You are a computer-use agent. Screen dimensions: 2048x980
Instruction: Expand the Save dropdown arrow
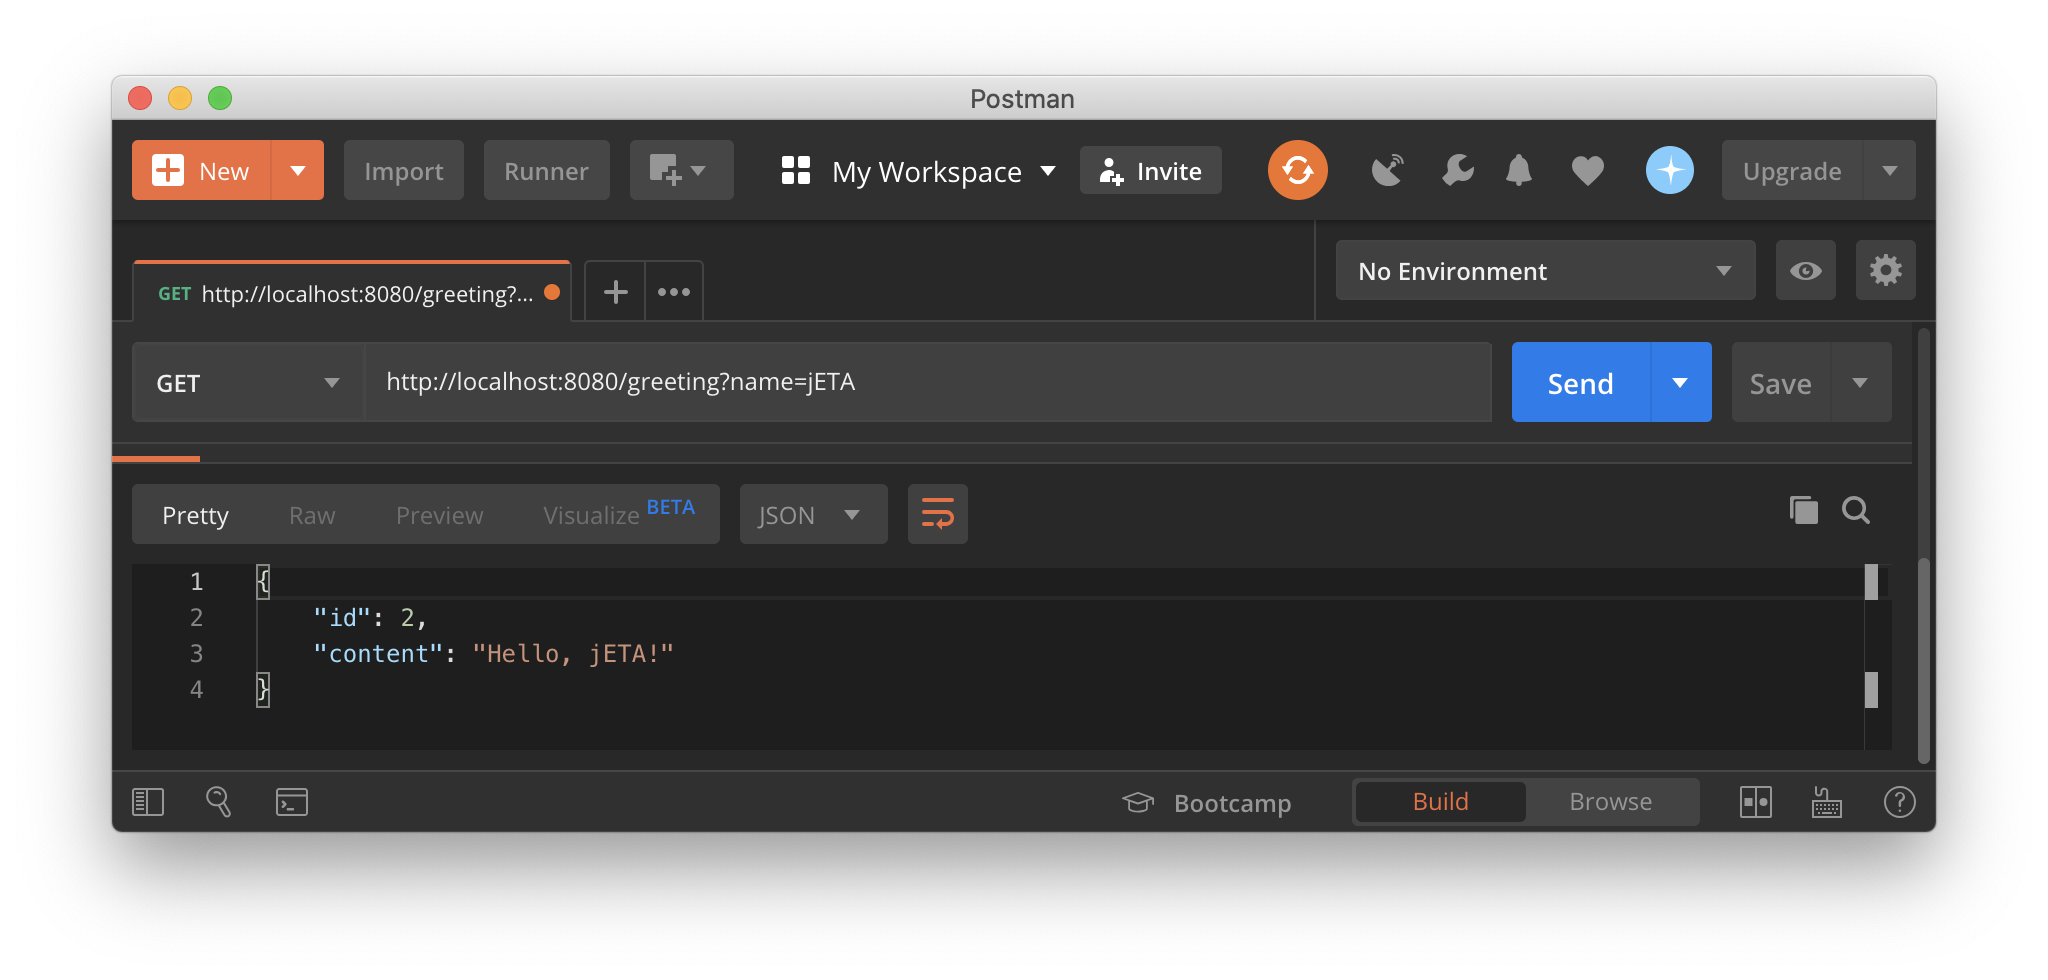(1860, 382)
